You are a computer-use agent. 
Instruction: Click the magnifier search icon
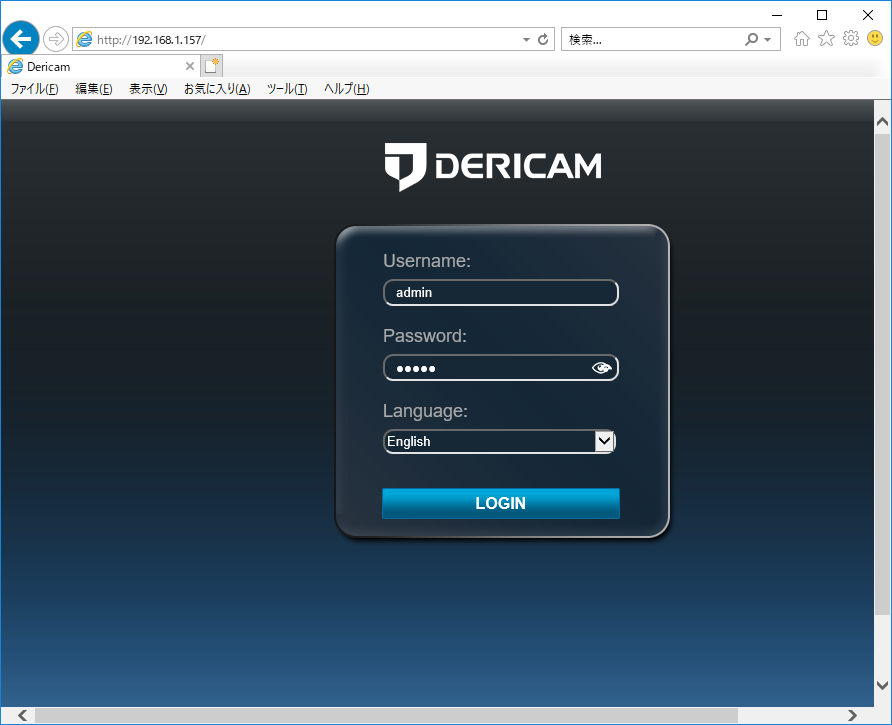point(751,39)
